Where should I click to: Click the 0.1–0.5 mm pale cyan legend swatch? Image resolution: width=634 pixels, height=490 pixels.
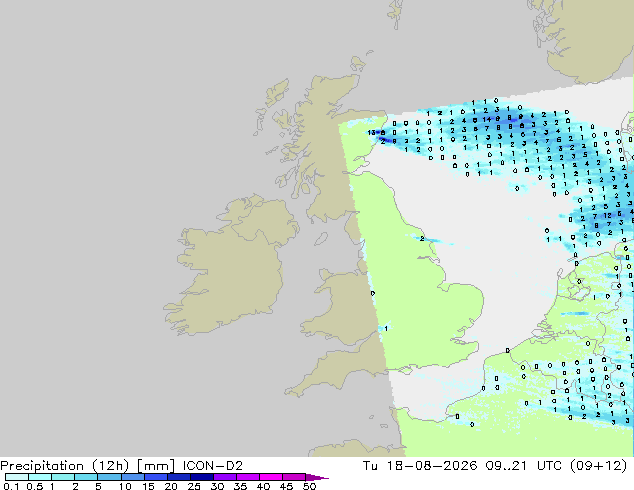click(17, 477)
